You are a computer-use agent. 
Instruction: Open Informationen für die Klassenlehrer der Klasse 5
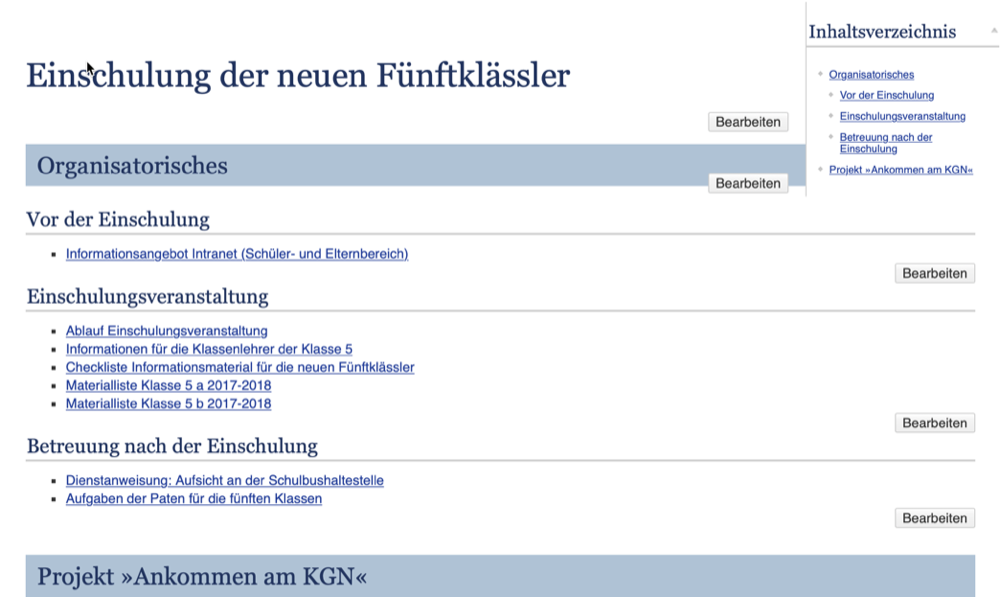click(209, 350)
